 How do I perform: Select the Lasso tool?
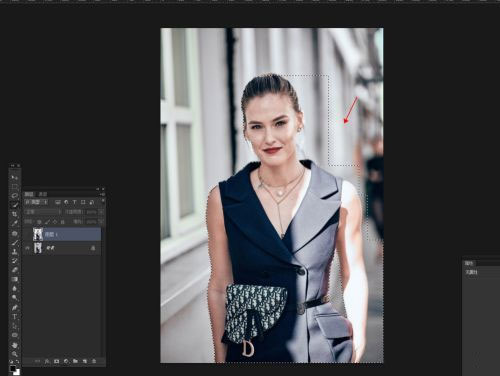click(x=15, y=196)
